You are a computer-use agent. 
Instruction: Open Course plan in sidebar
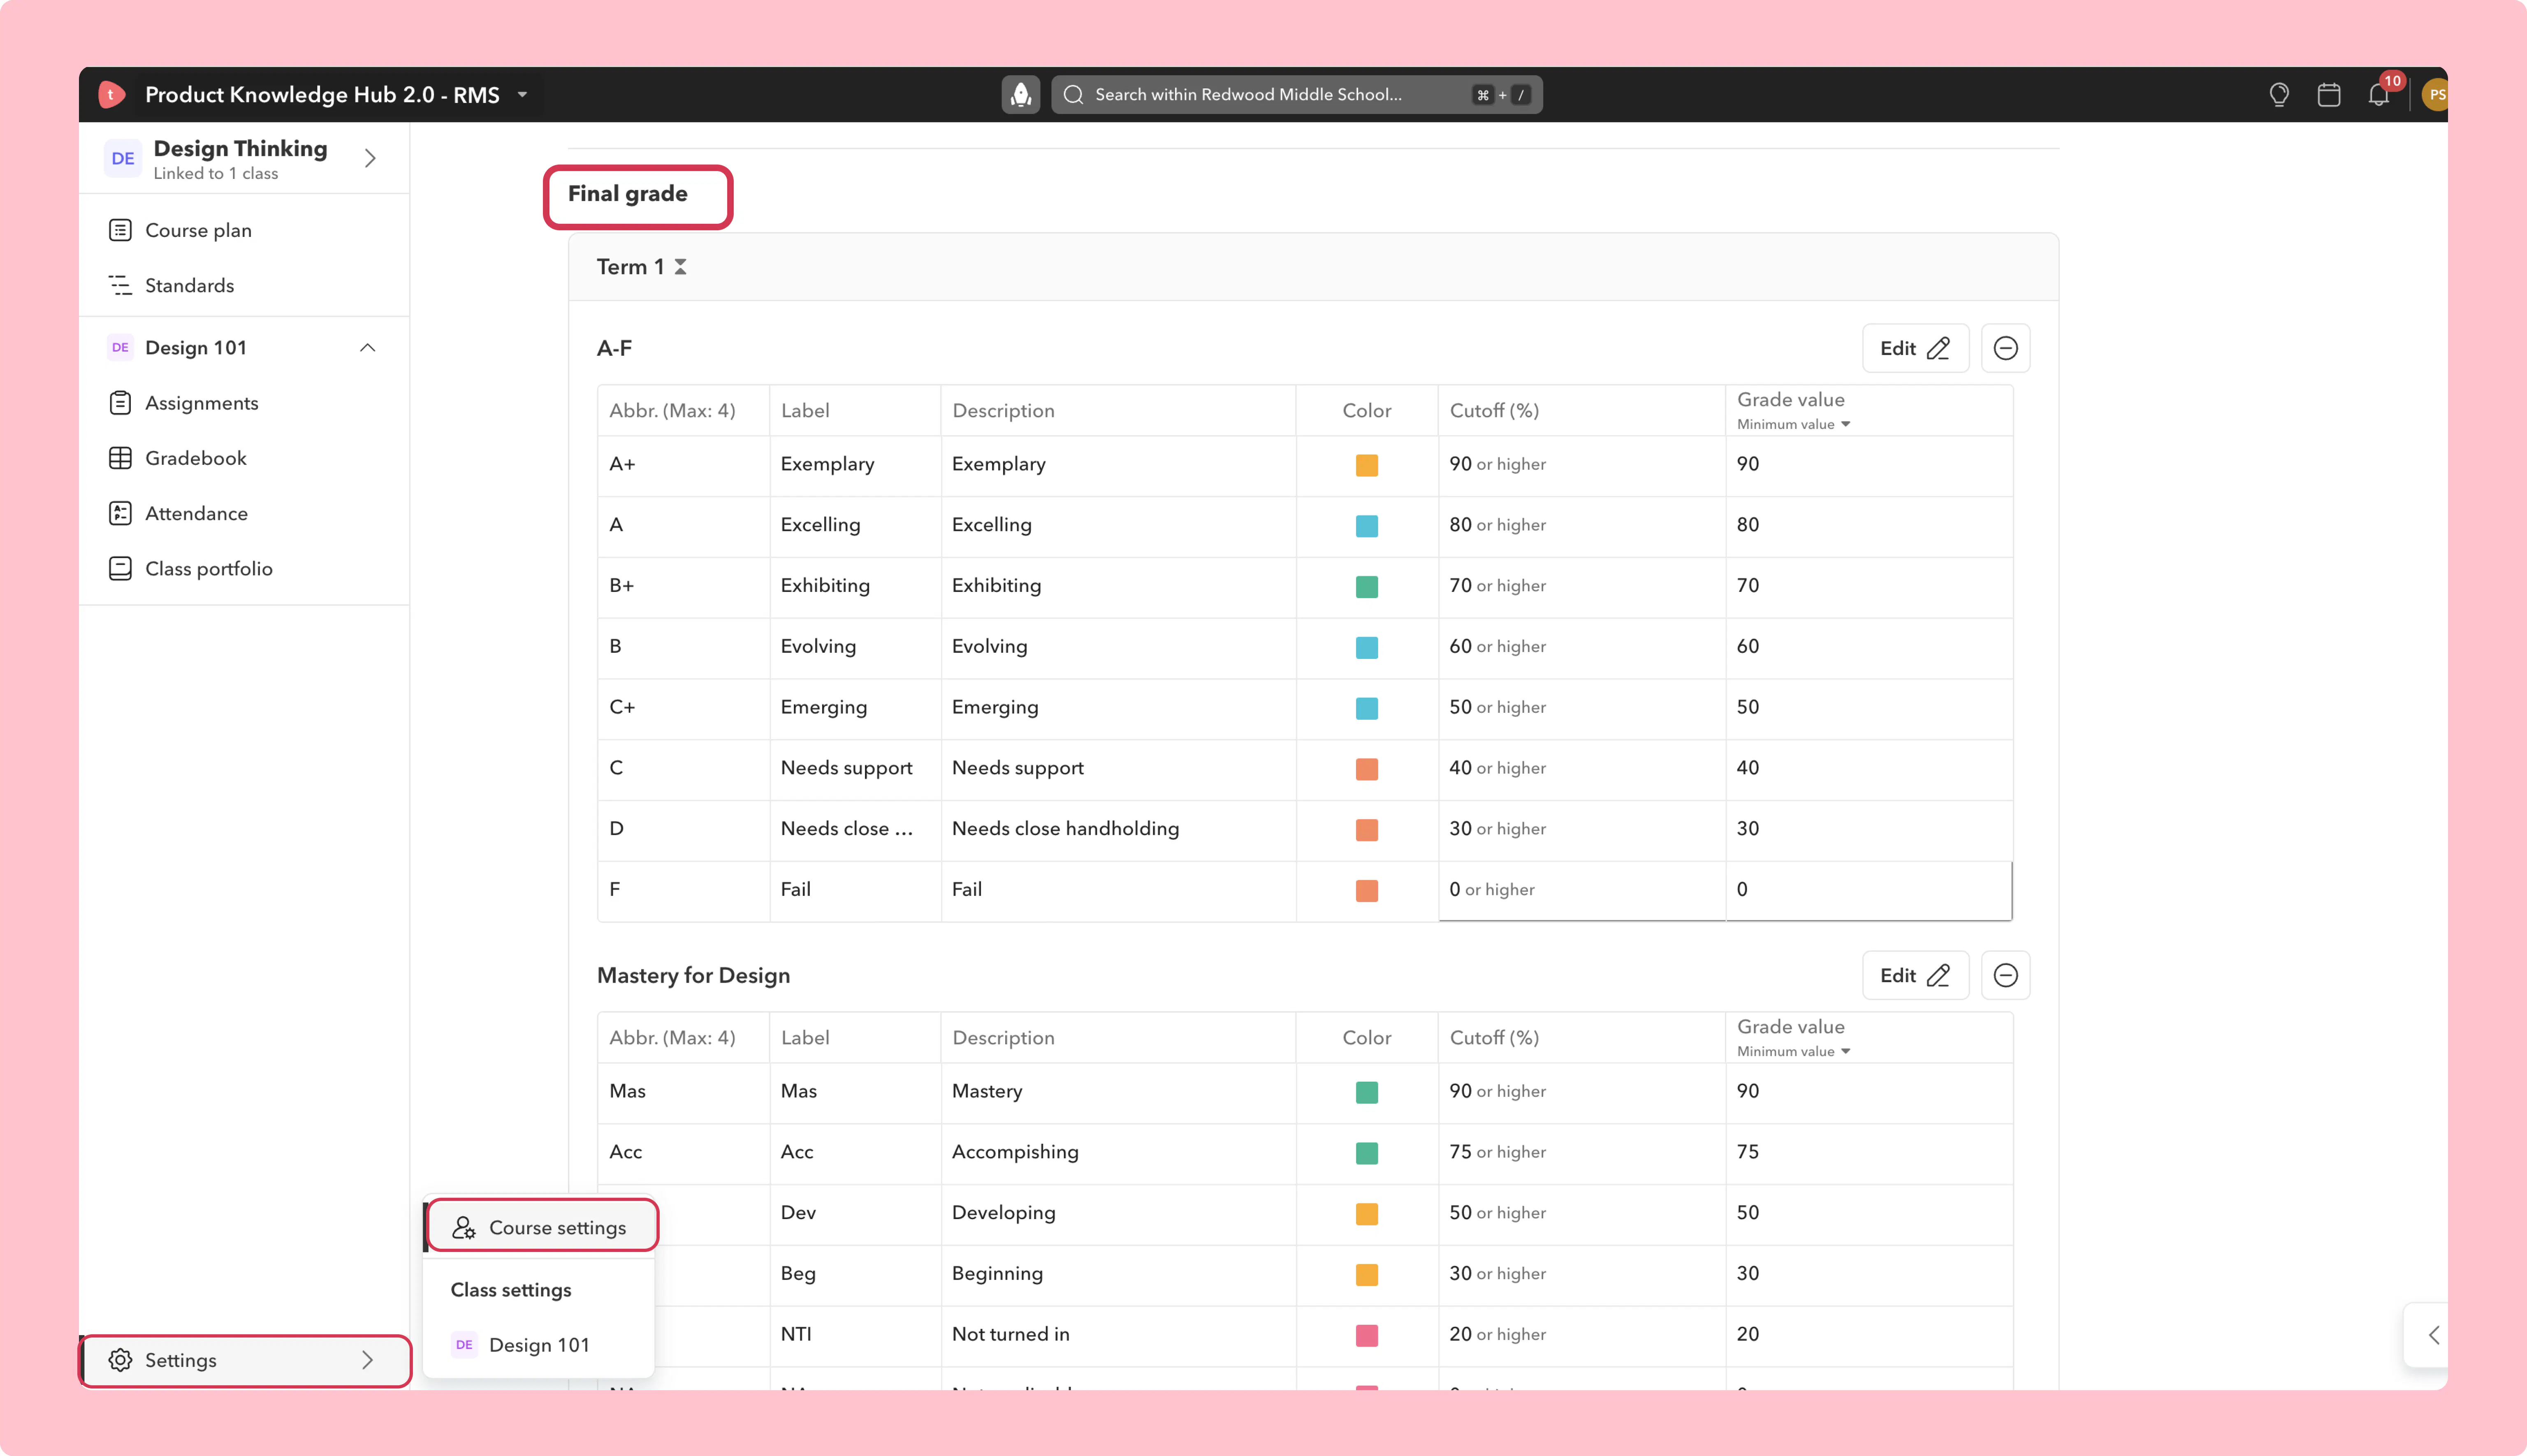point(198,230)
